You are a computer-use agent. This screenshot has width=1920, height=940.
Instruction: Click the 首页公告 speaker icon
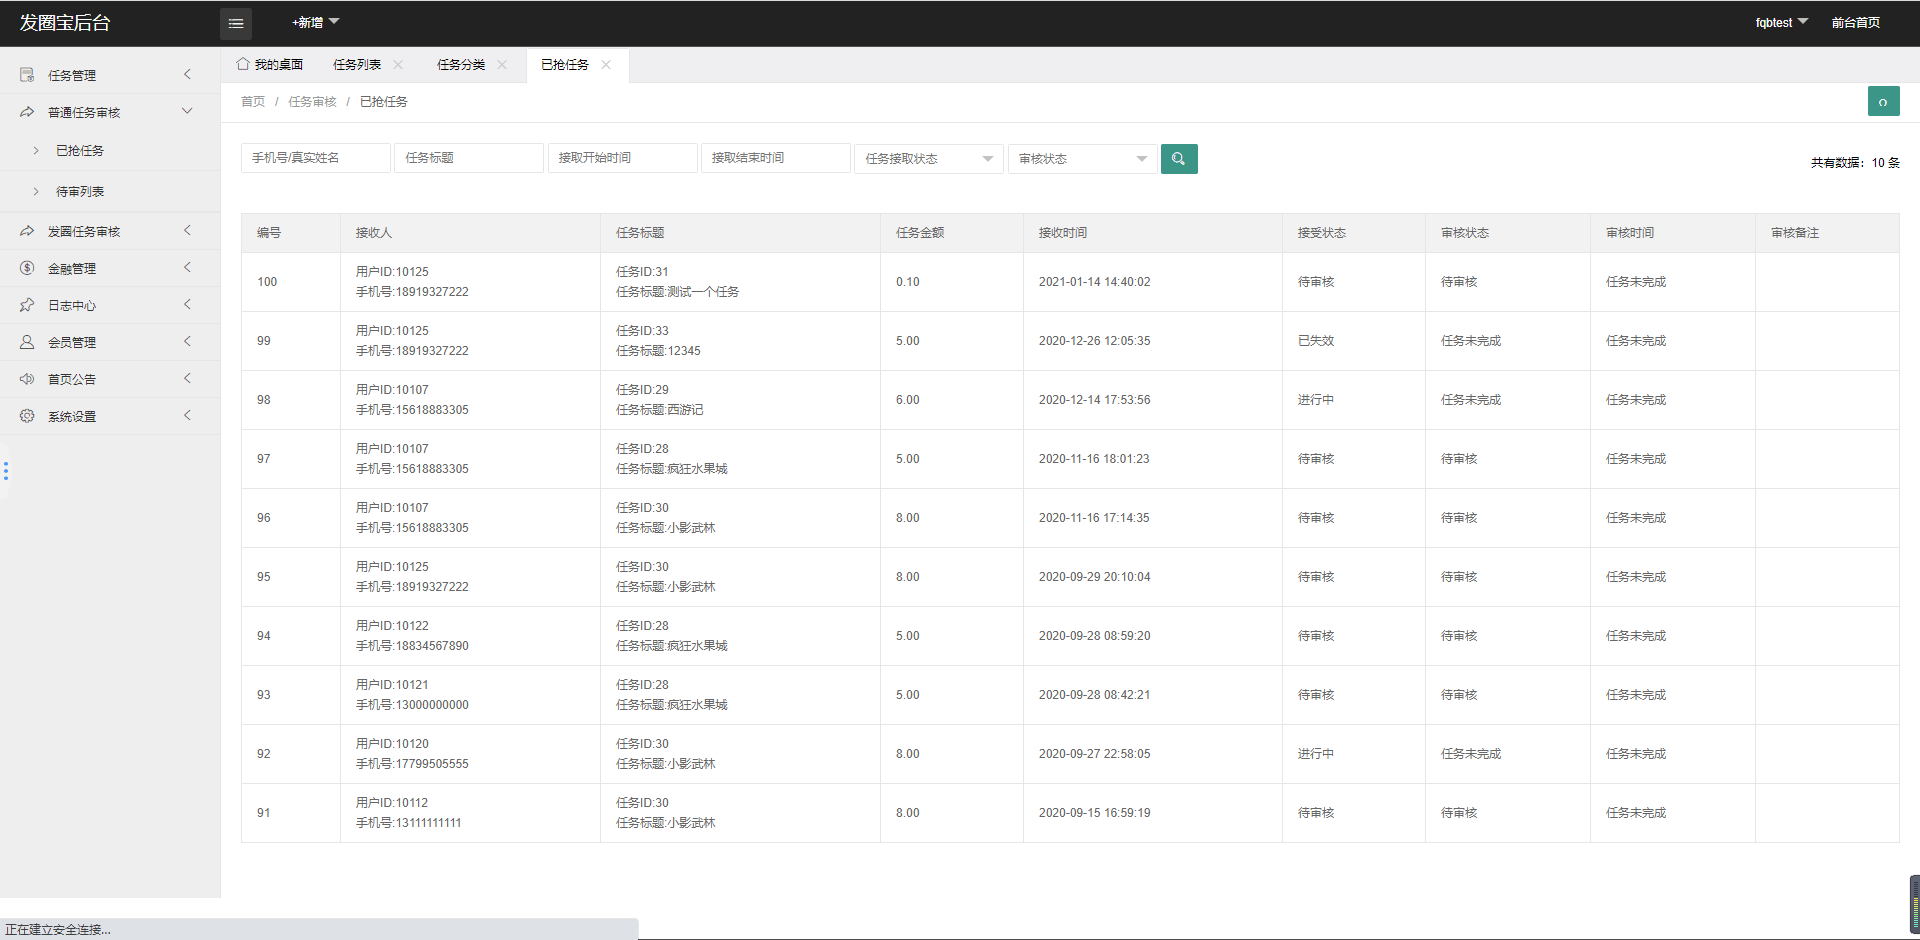[27, 379]
